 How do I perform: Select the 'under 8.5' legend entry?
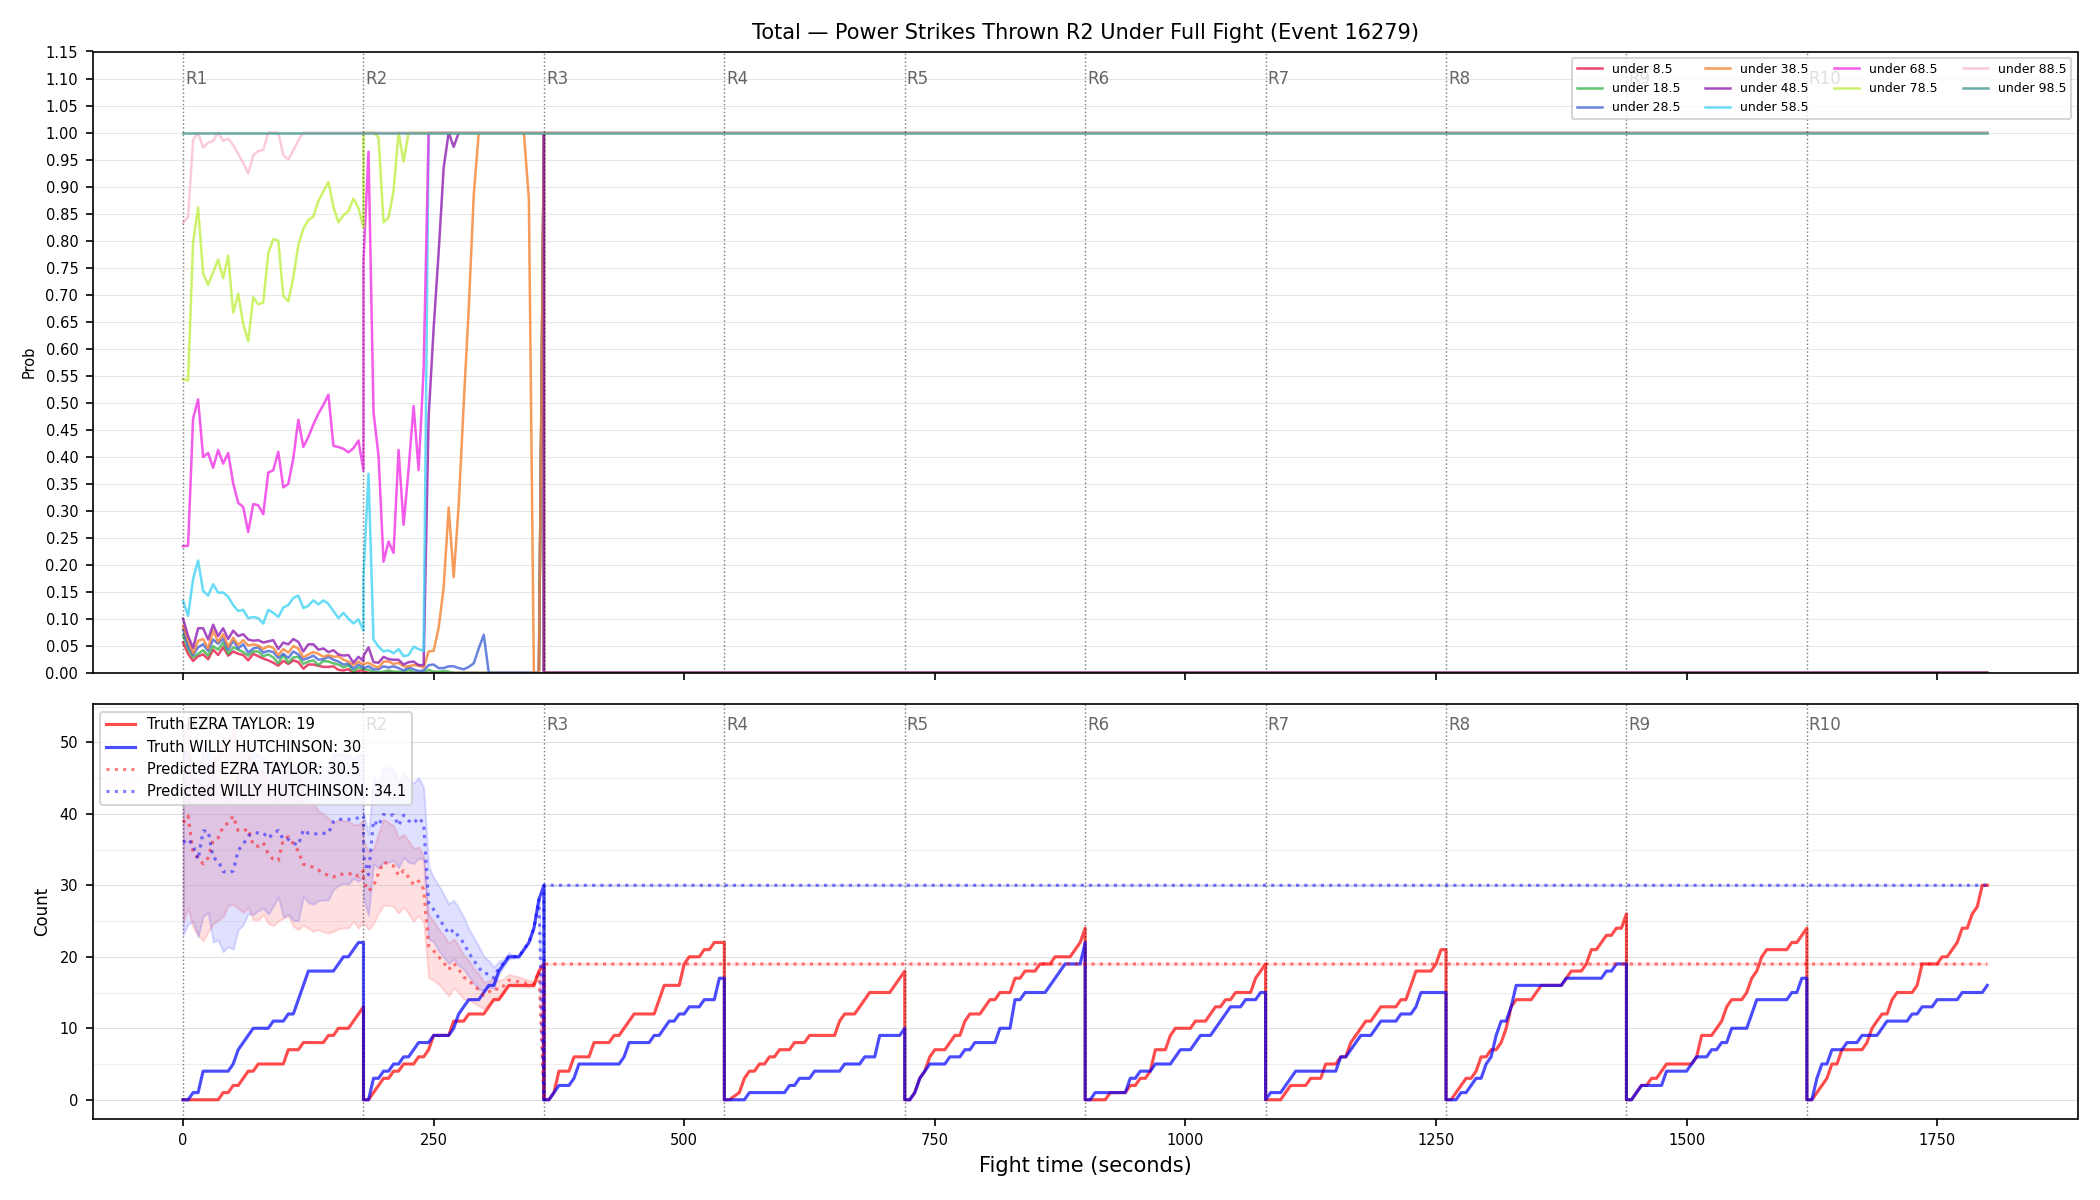(x=1625, y=69)
